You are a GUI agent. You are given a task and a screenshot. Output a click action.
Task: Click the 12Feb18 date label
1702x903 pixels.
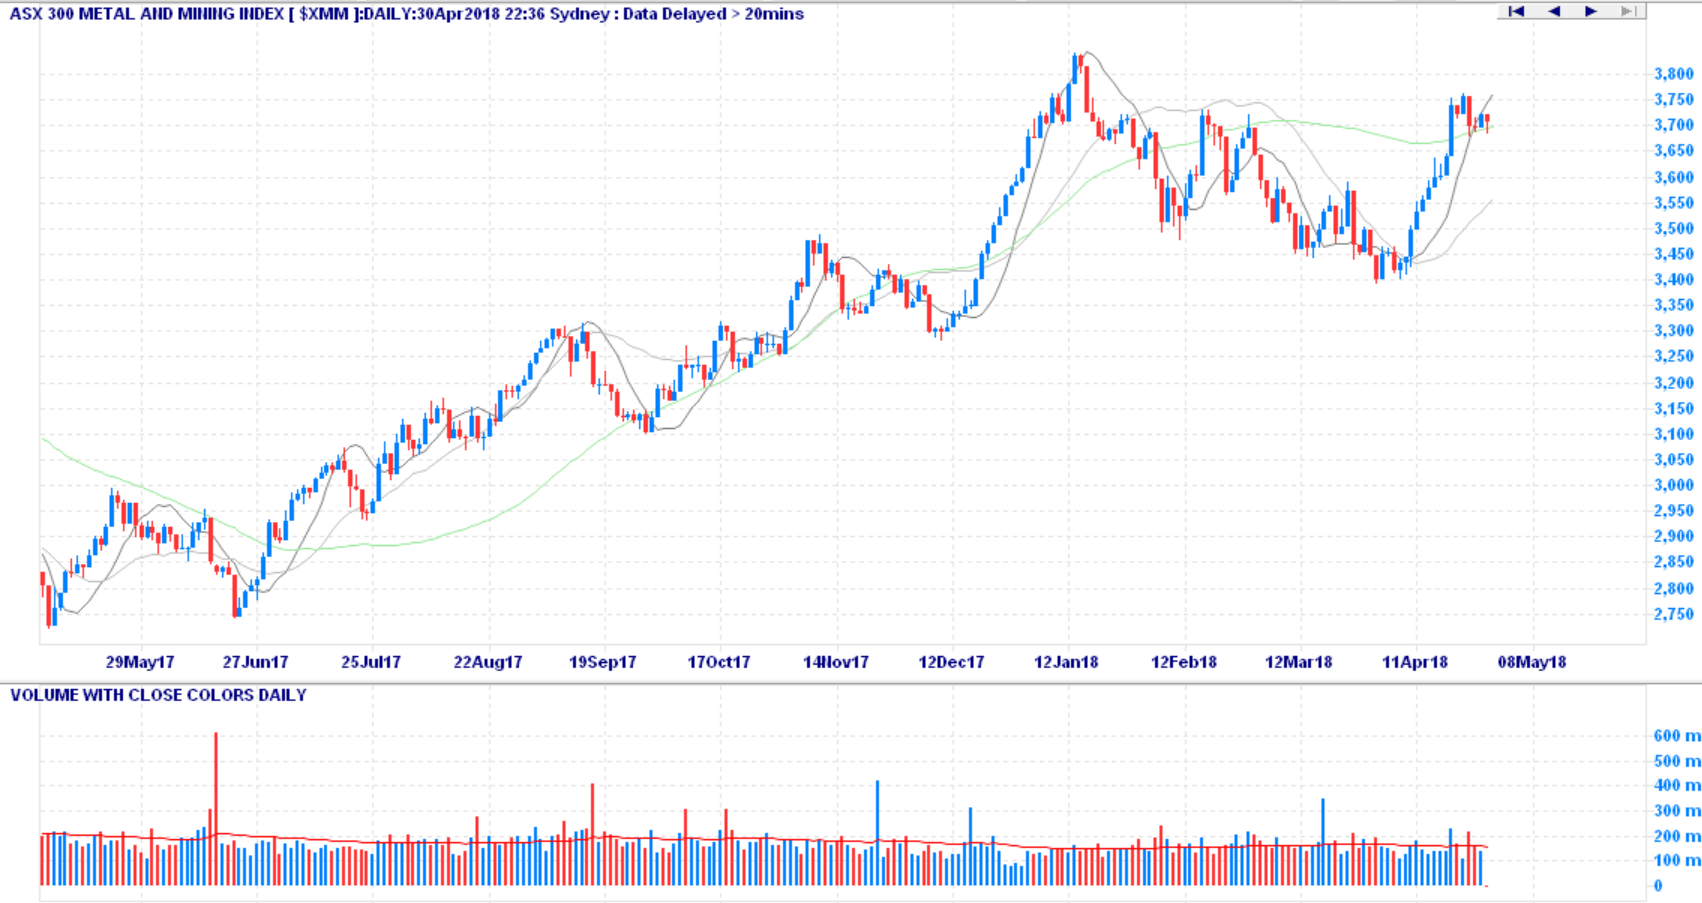1184,662
